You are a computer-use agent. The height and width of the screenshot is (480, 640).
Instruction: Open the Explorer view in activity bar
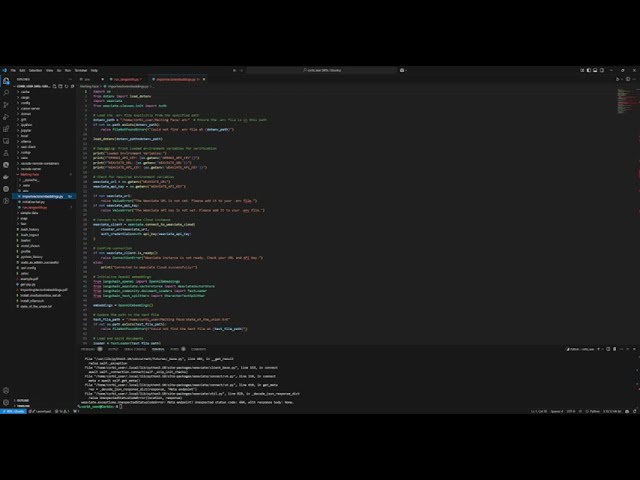[6, 81]
